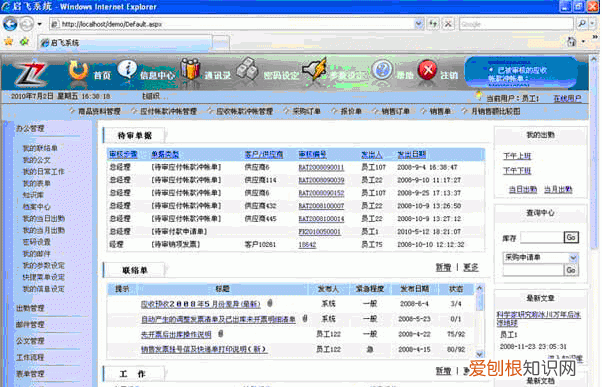Click attachment clip beside 应收预收2008年5月 link
The image size is (602, 387).
click(x=270, y=303)
